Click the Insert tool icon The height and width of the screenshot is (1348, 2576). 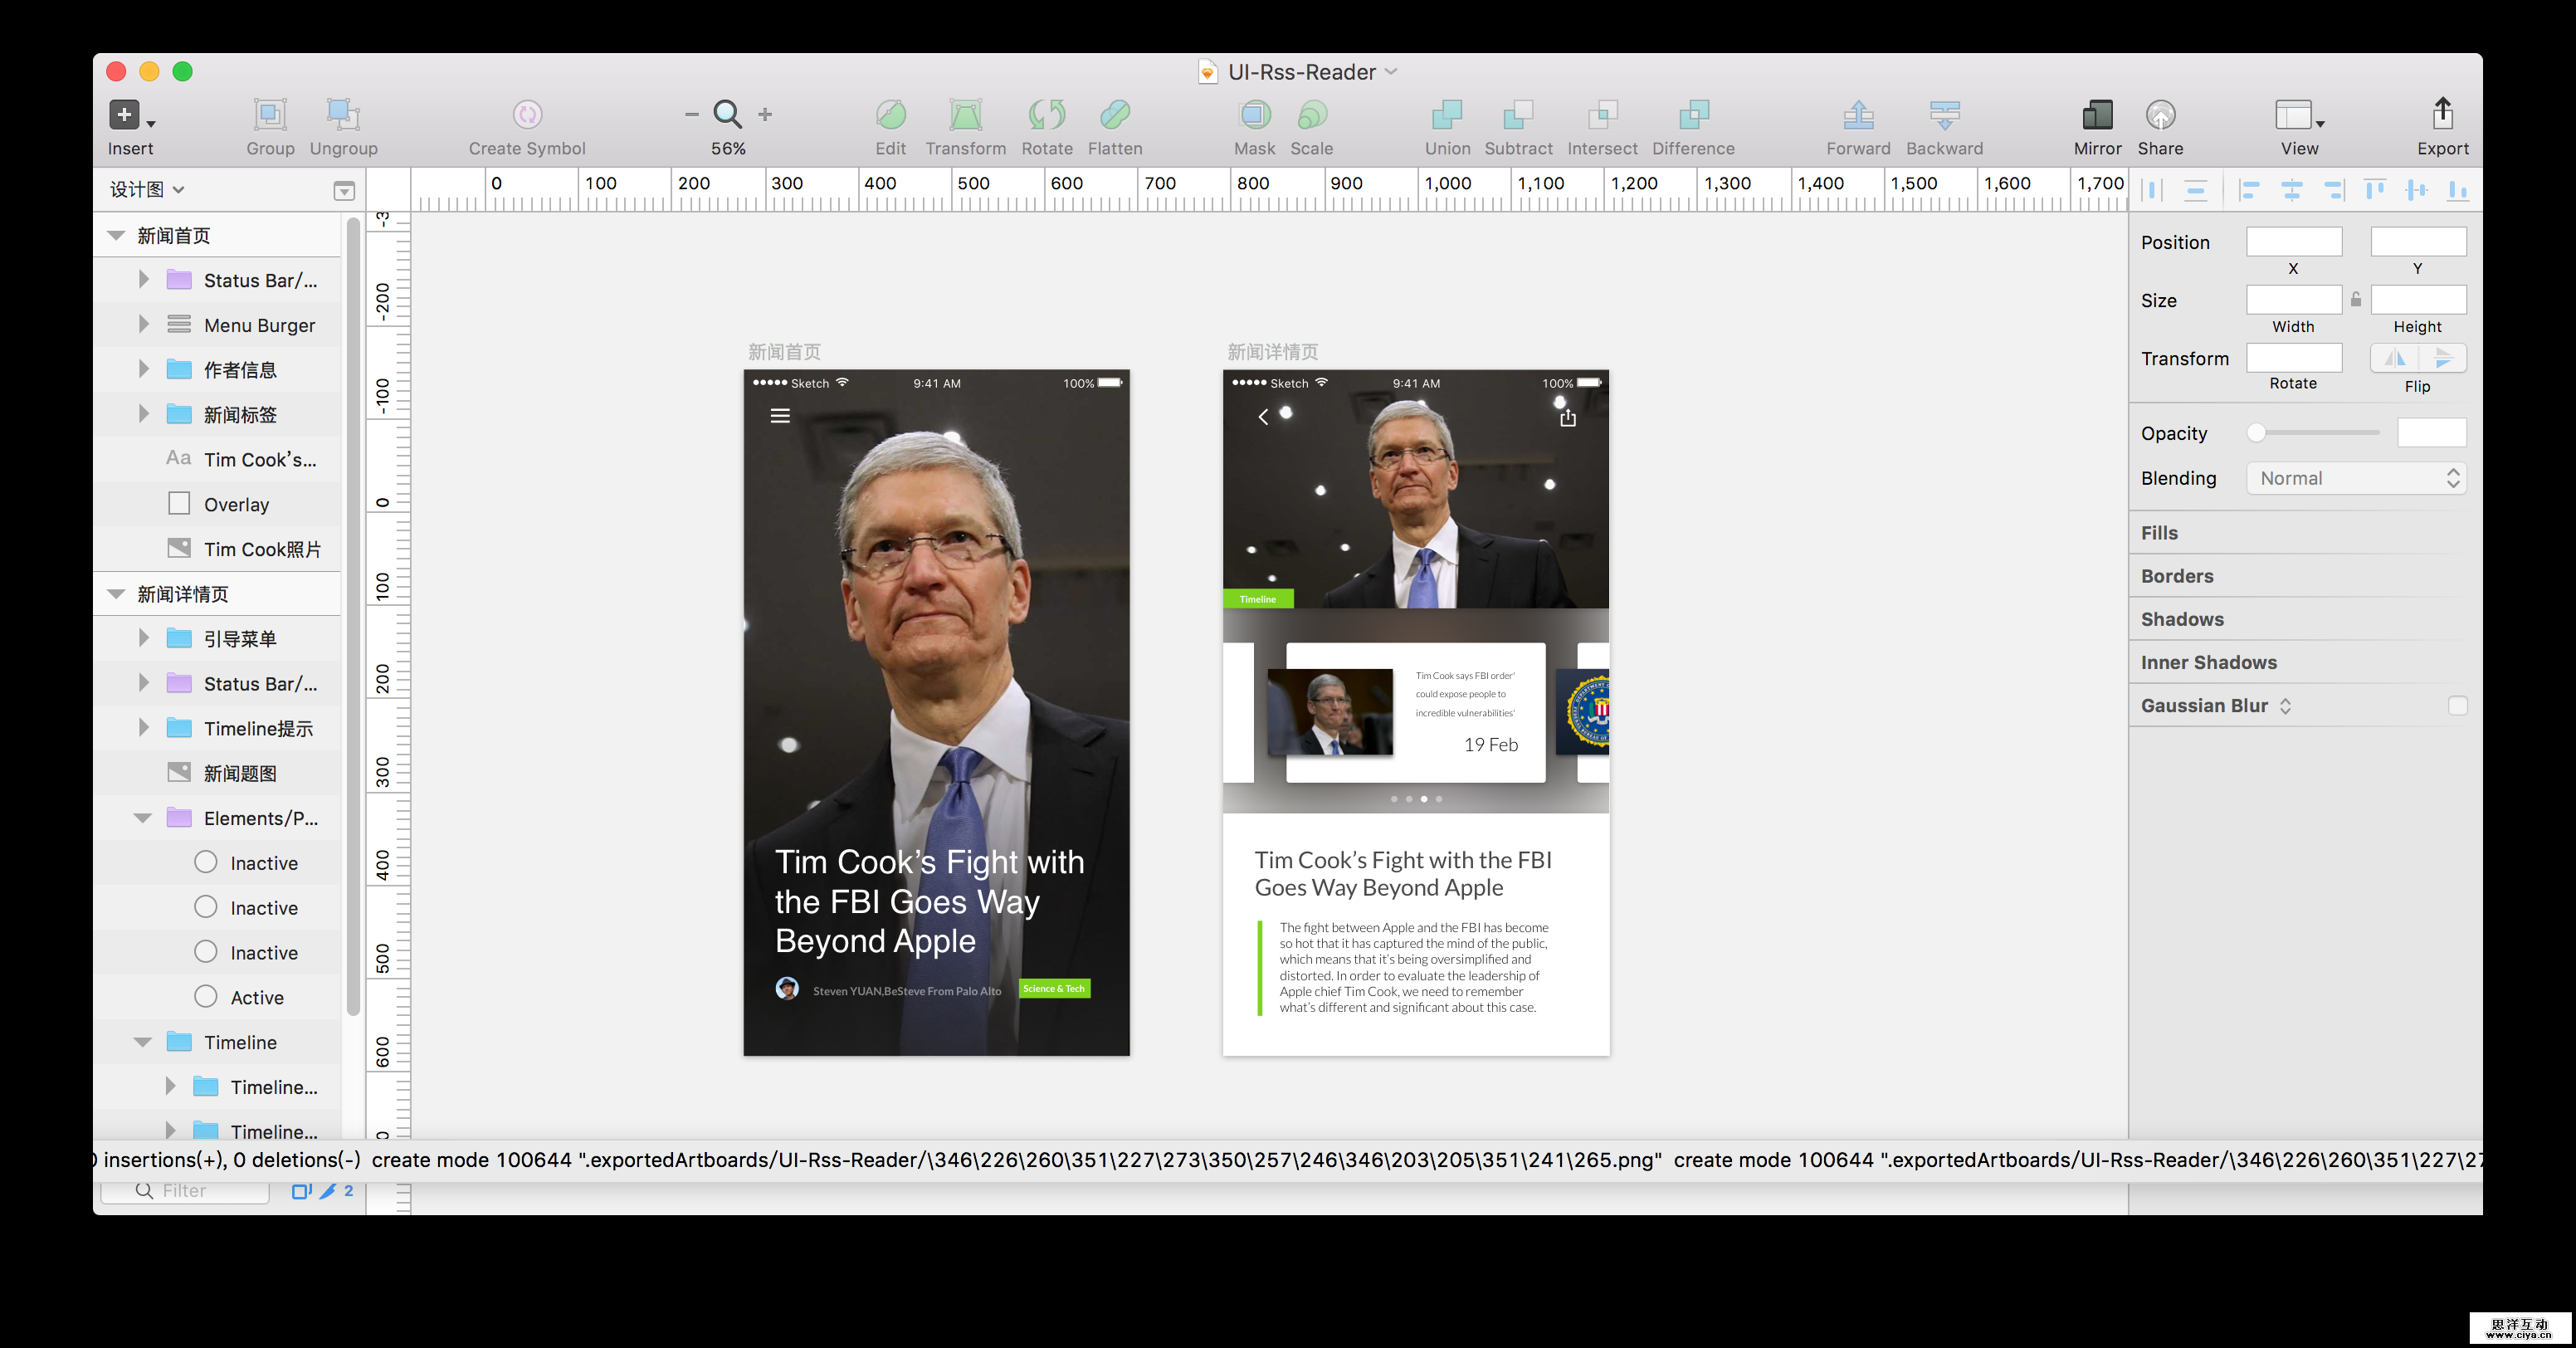(124, 115)
